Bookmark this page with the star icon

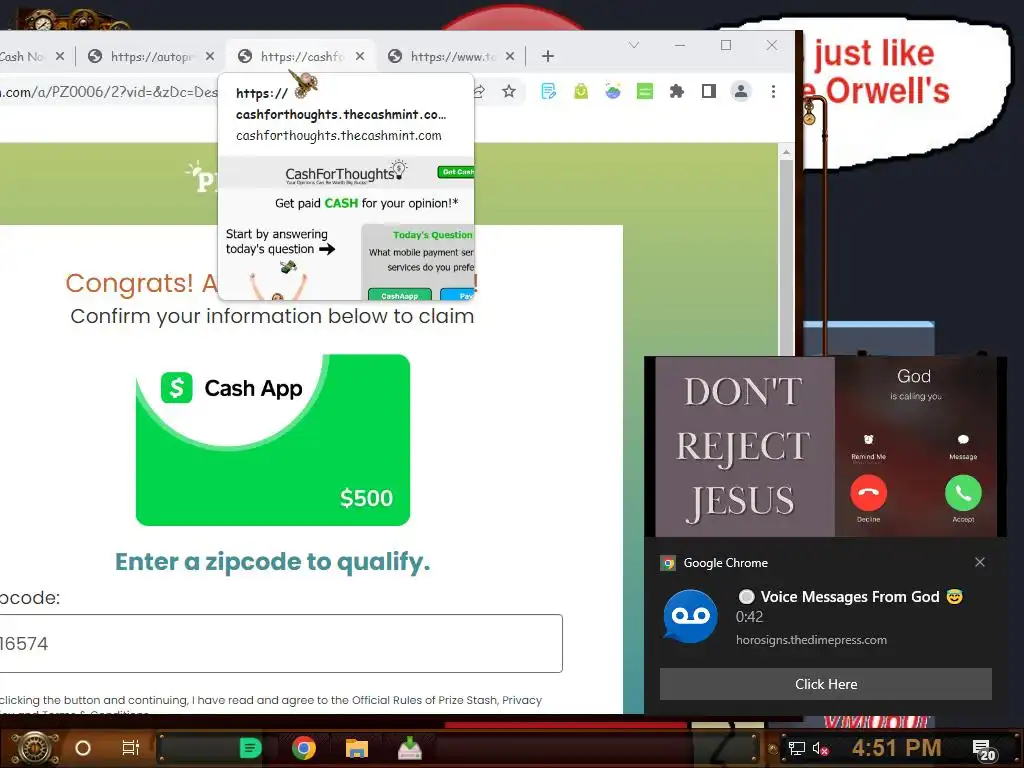click(509, 91)
